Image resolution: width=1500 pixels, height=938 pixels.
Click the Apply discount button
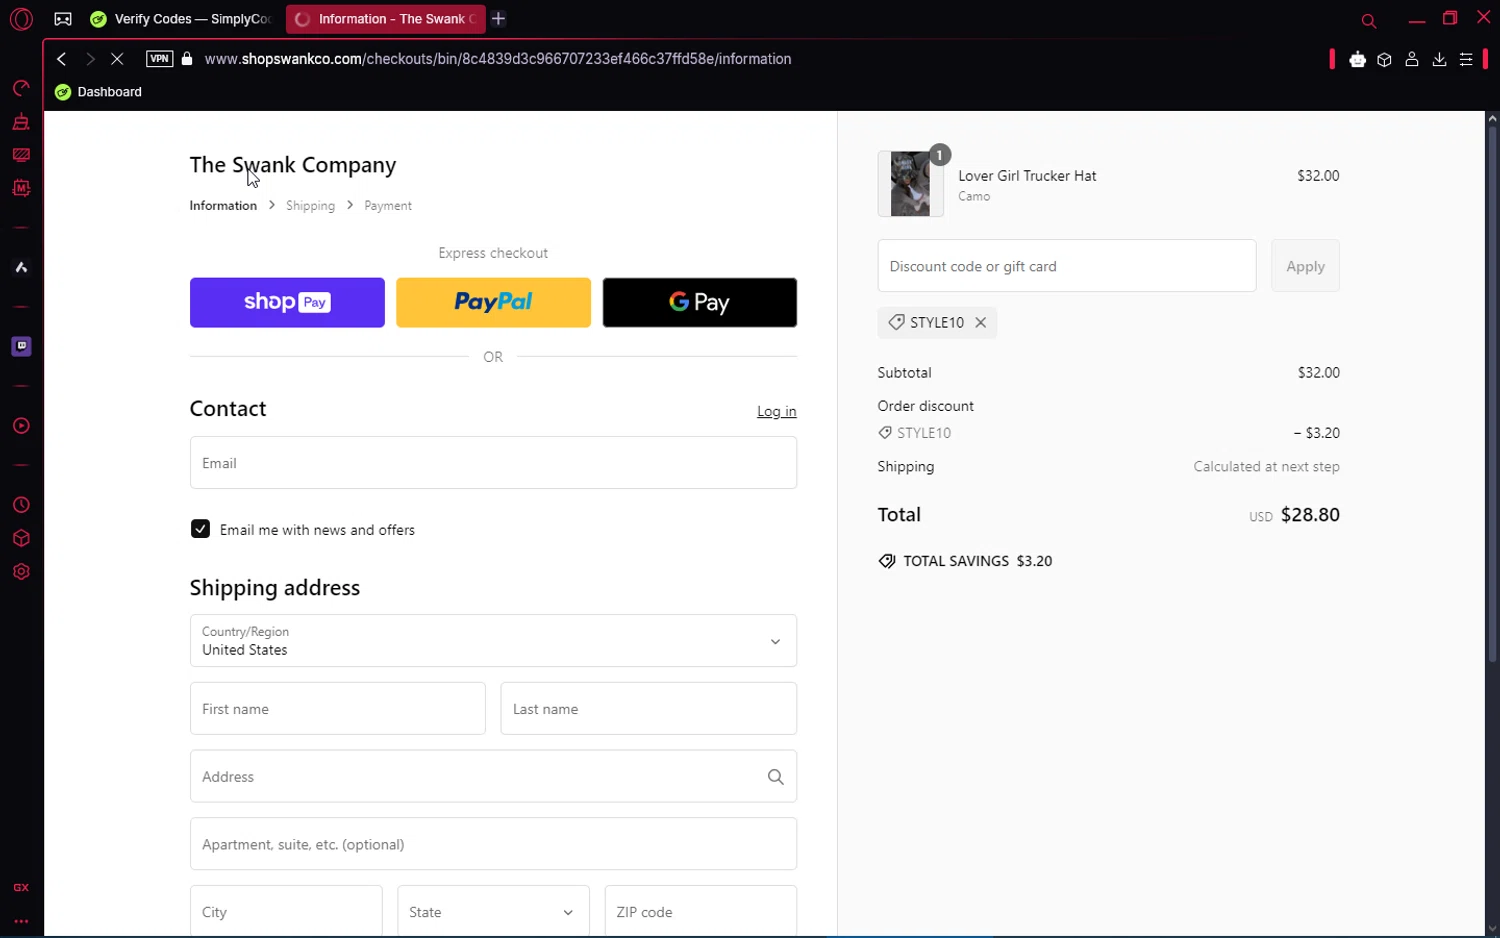1305,266
